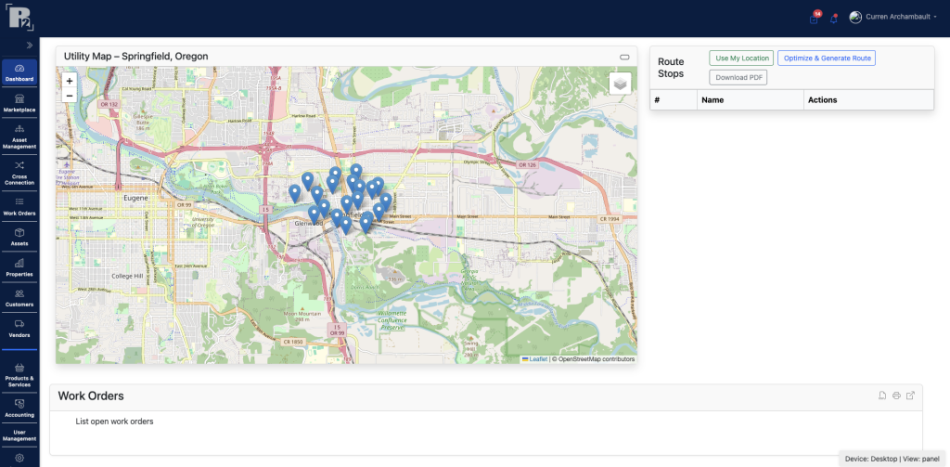The width and height of the screenshot is (950, 467).
Task: Select Customers in the sidebar
Action: [x=19, y=297]
